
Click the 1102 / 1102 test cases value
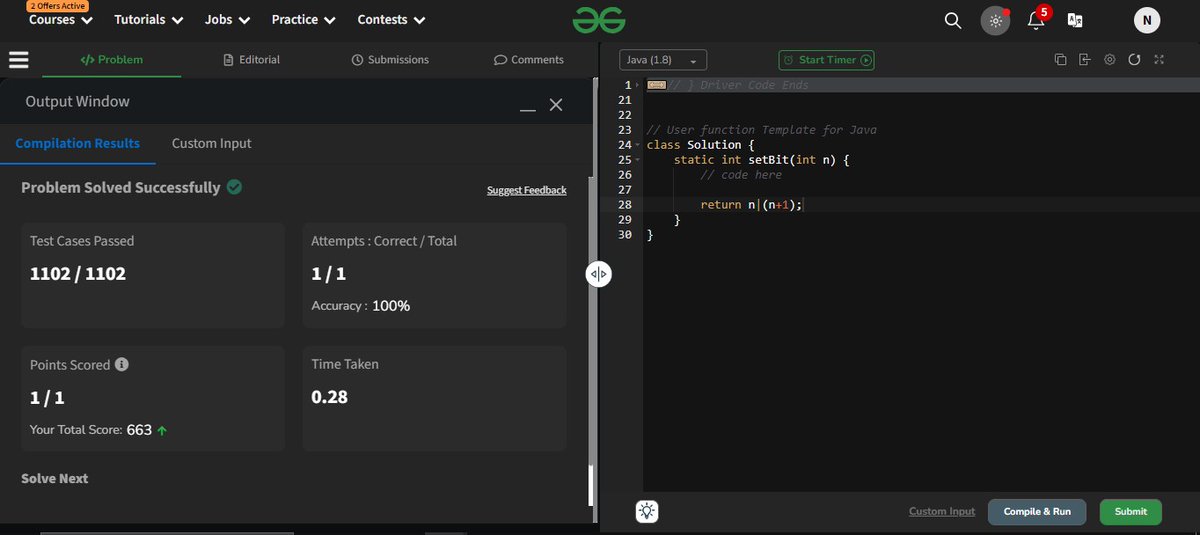coord(78,273)
